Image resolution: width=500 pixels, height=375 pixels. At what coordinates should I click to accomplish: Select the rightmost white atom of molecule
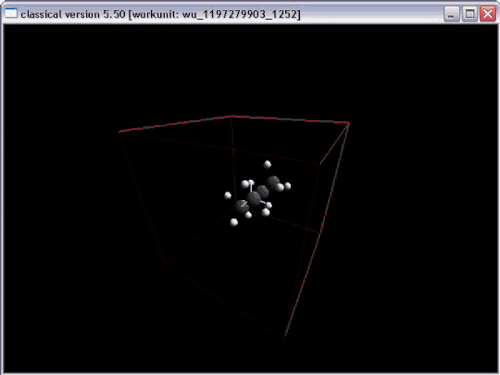click(288, 186)
